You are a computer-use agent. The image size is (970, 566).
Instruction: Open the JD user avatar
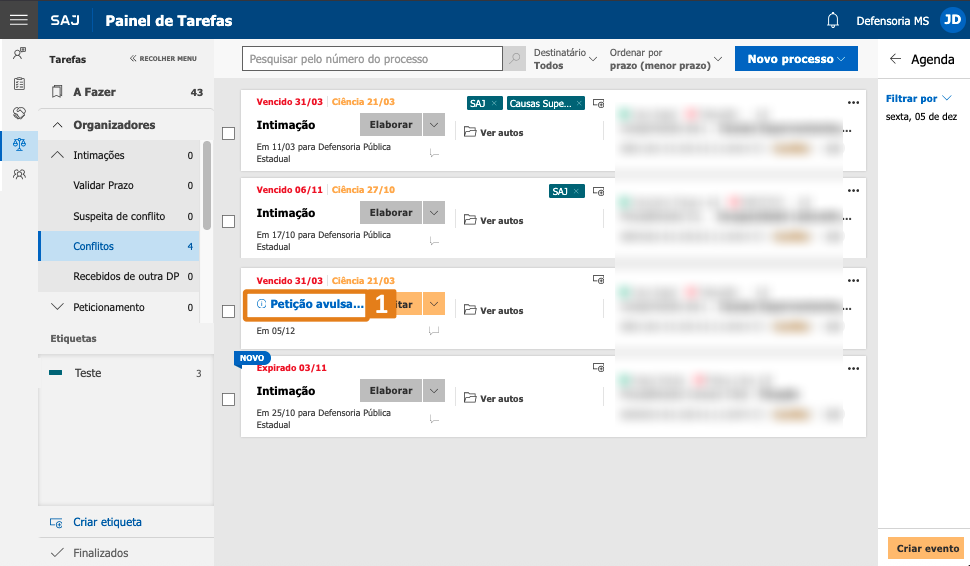point(951,20)
